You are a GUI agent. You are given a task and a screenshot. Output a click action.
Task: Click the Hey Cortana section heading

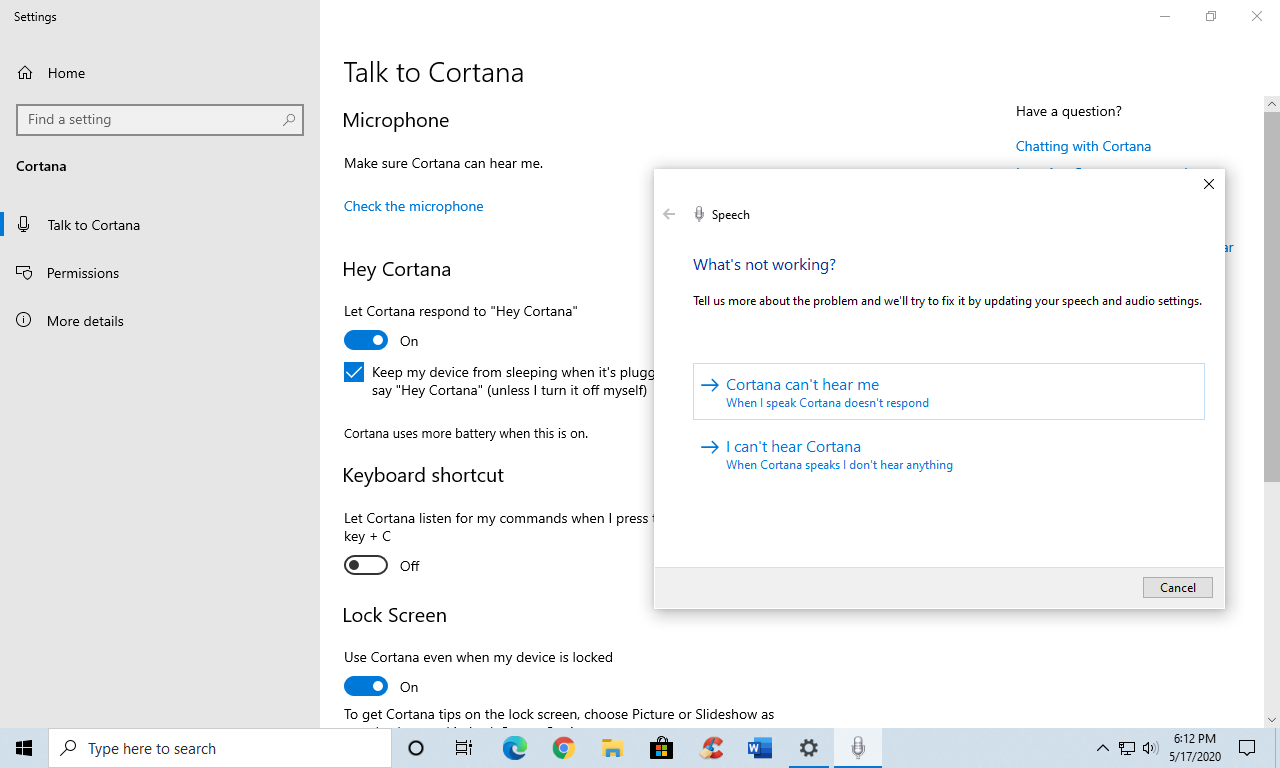[396, 269]
